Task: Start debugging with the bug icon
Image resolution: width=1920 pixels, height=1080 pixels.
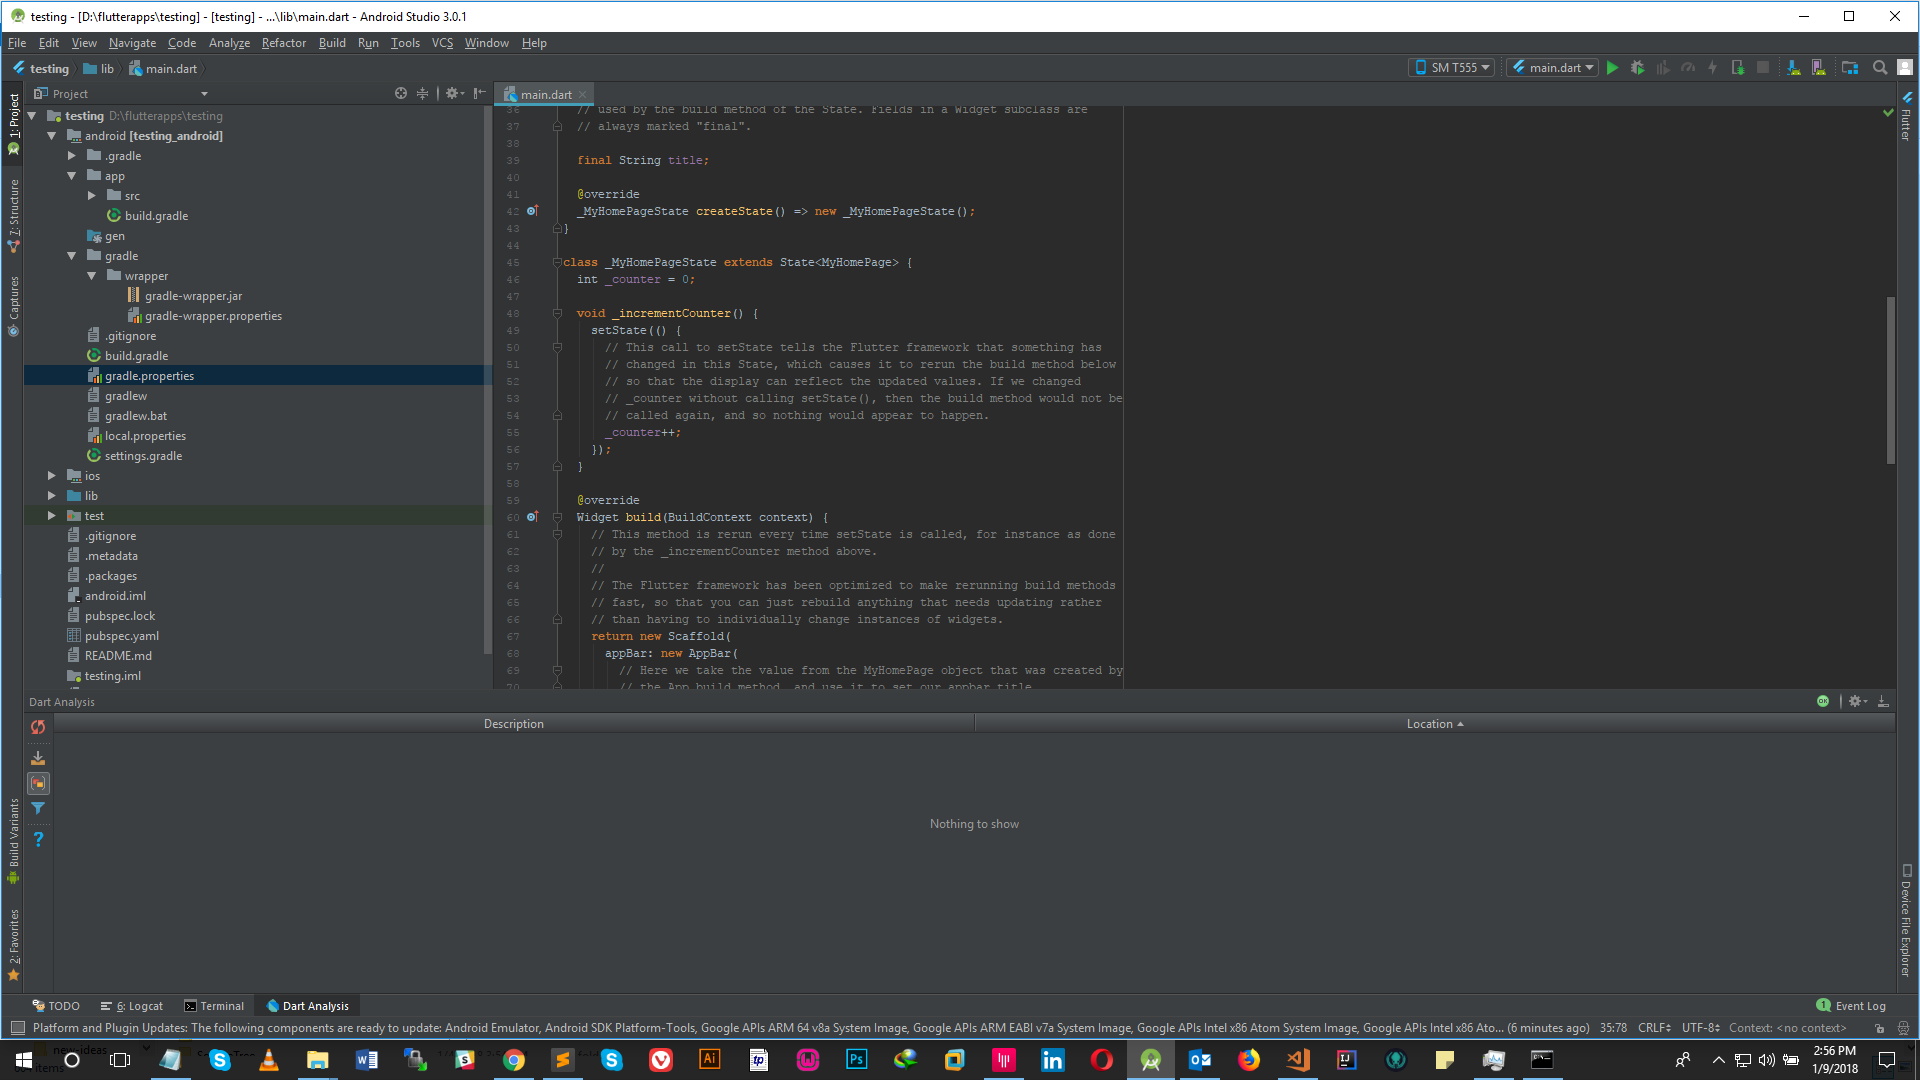Action: [1637, 68]
